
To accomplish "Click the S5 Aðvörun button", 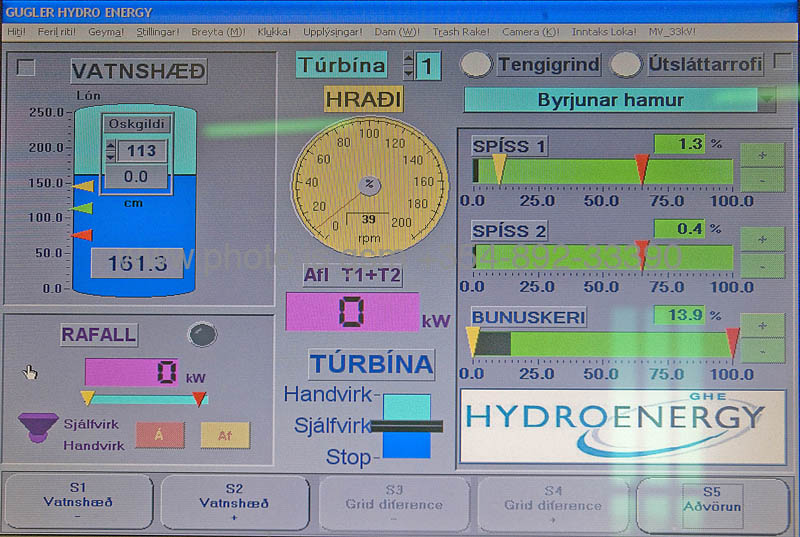I will click(x=712, y=505).
